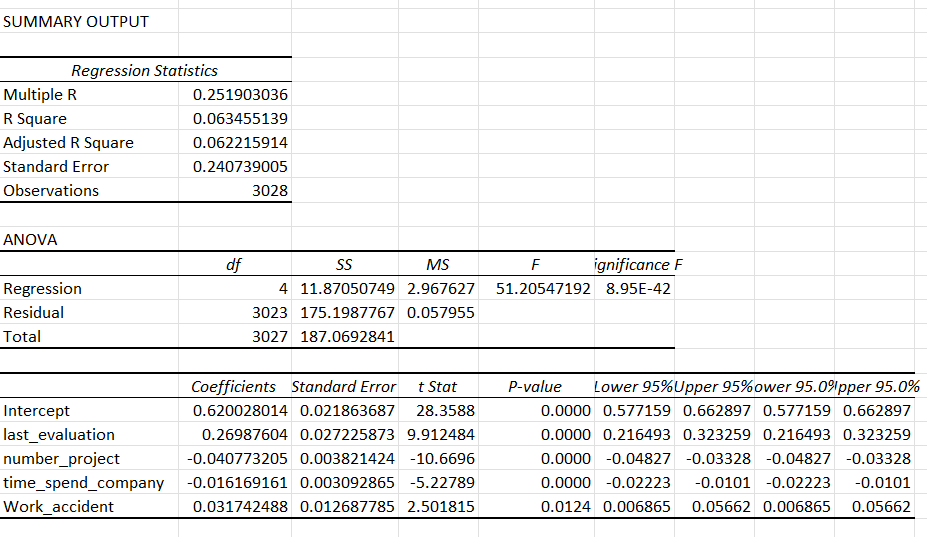The image size is (927, 537).
Task: Click the t Stat column header
Action: click(x=437, y=386)
